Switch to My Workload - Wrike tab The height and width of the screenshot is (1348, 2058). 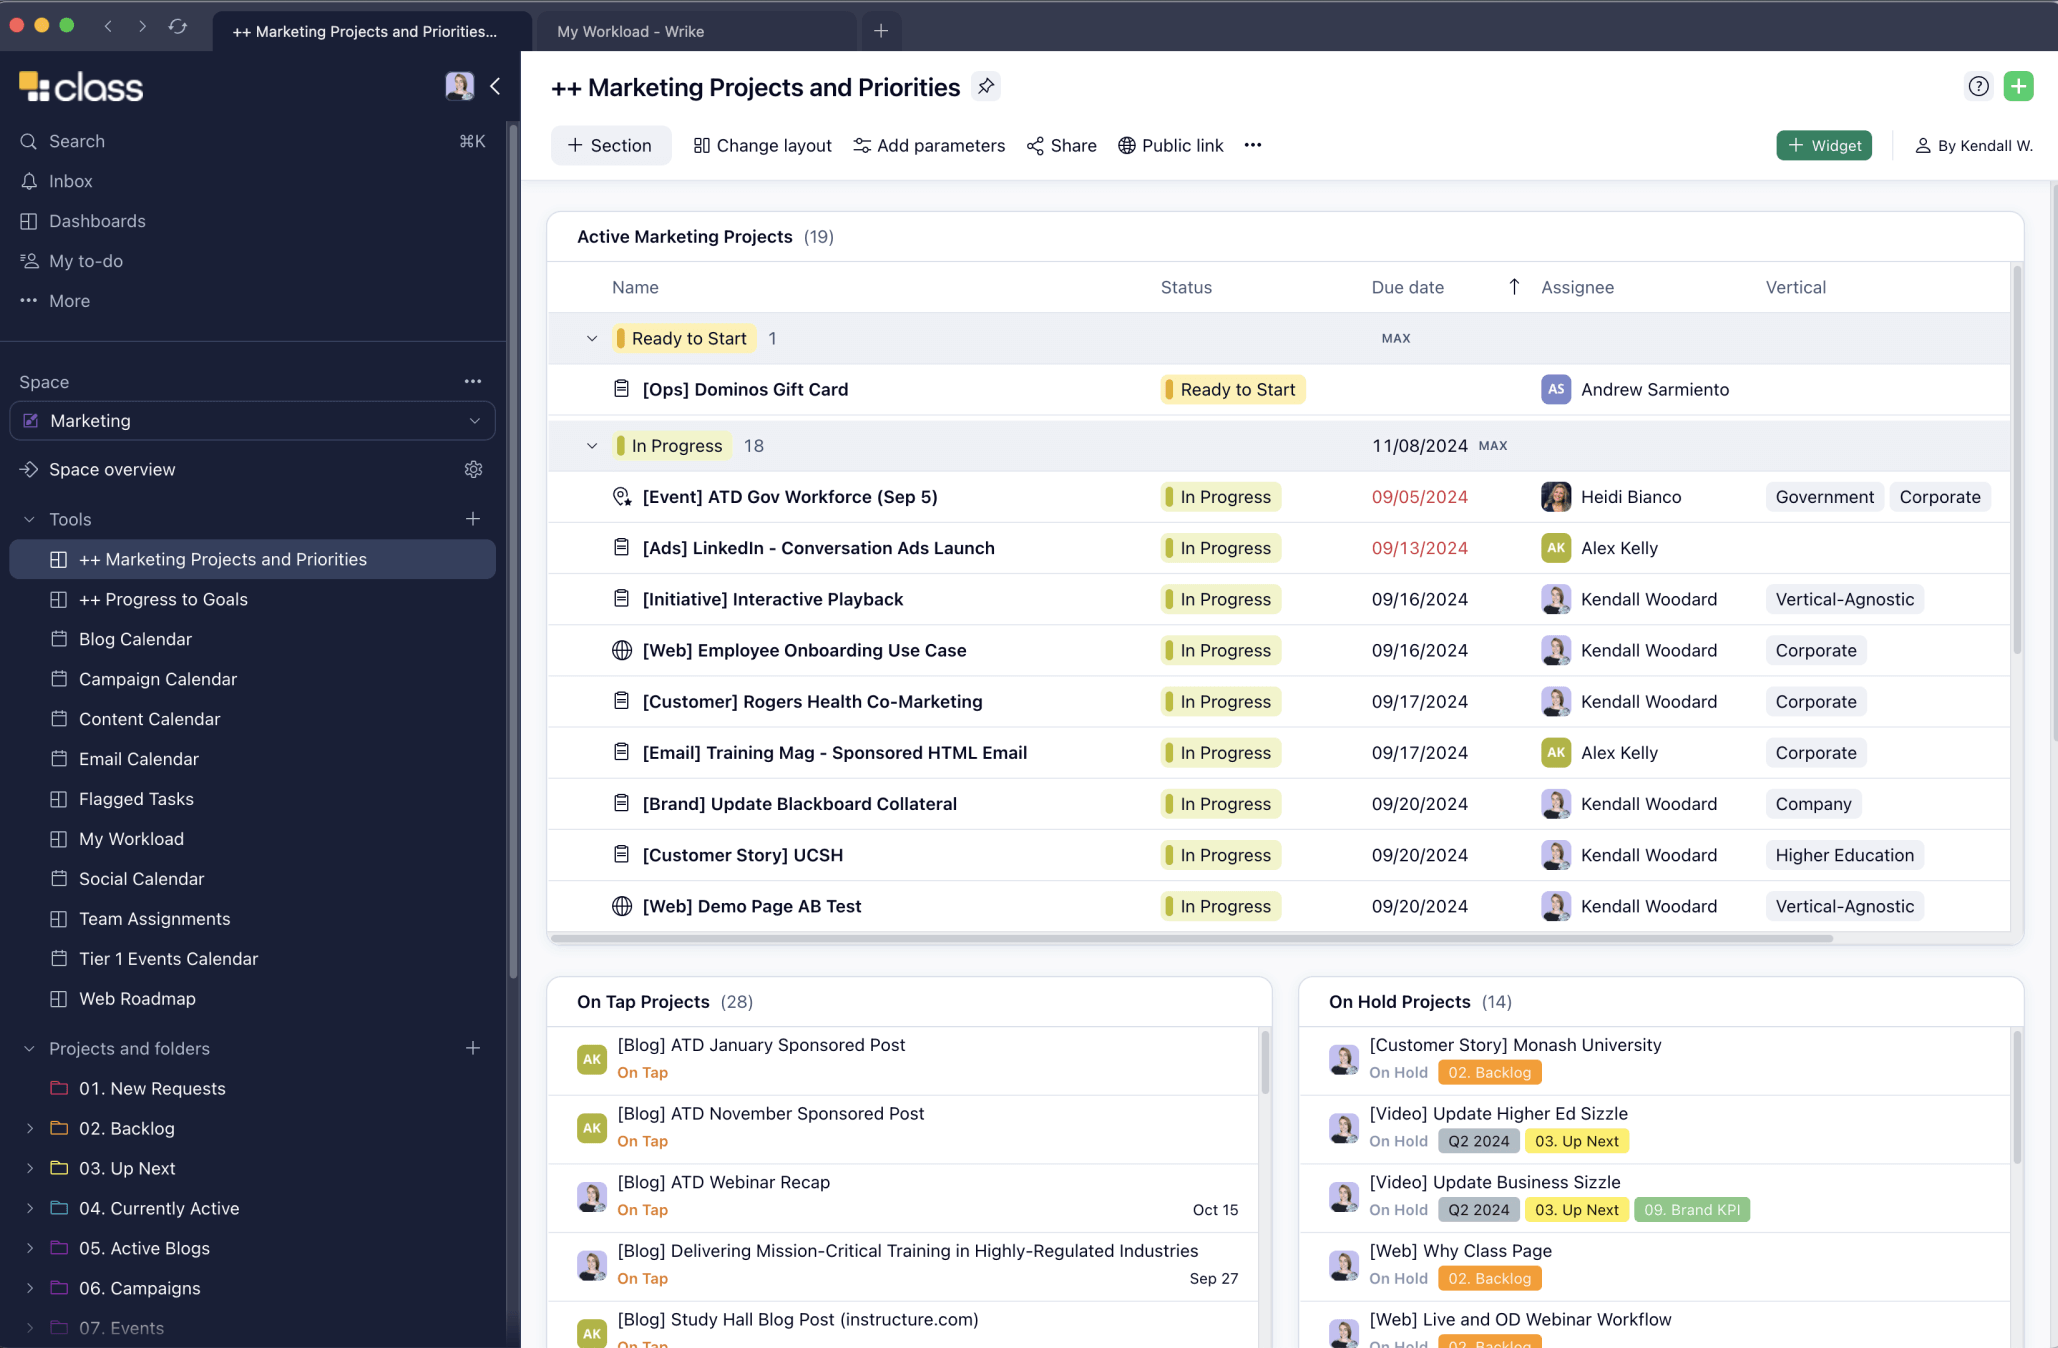tap(631, 32)
